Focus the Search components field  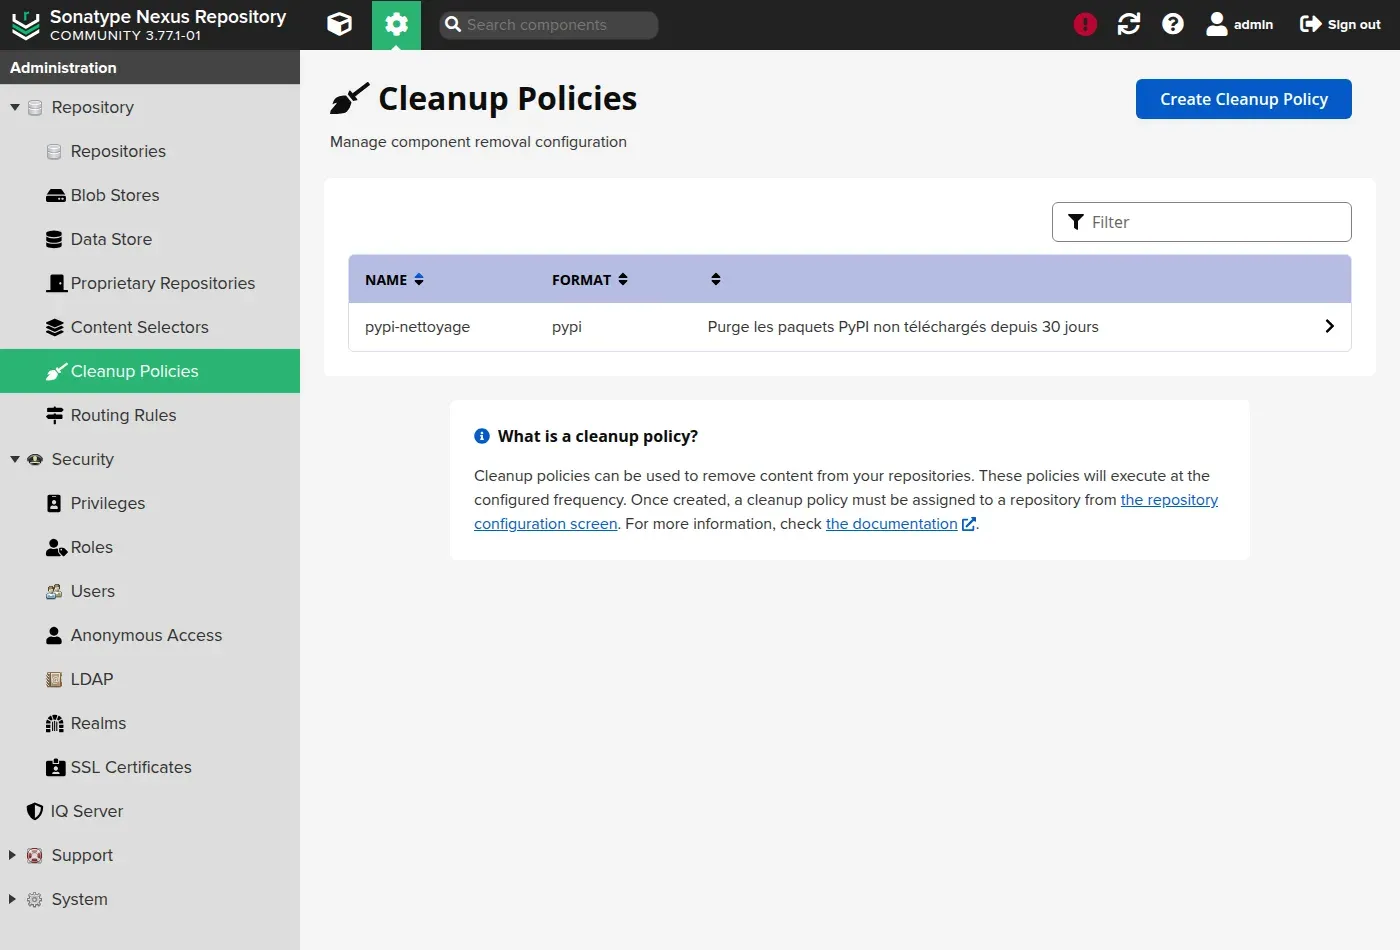click(549, 25)
